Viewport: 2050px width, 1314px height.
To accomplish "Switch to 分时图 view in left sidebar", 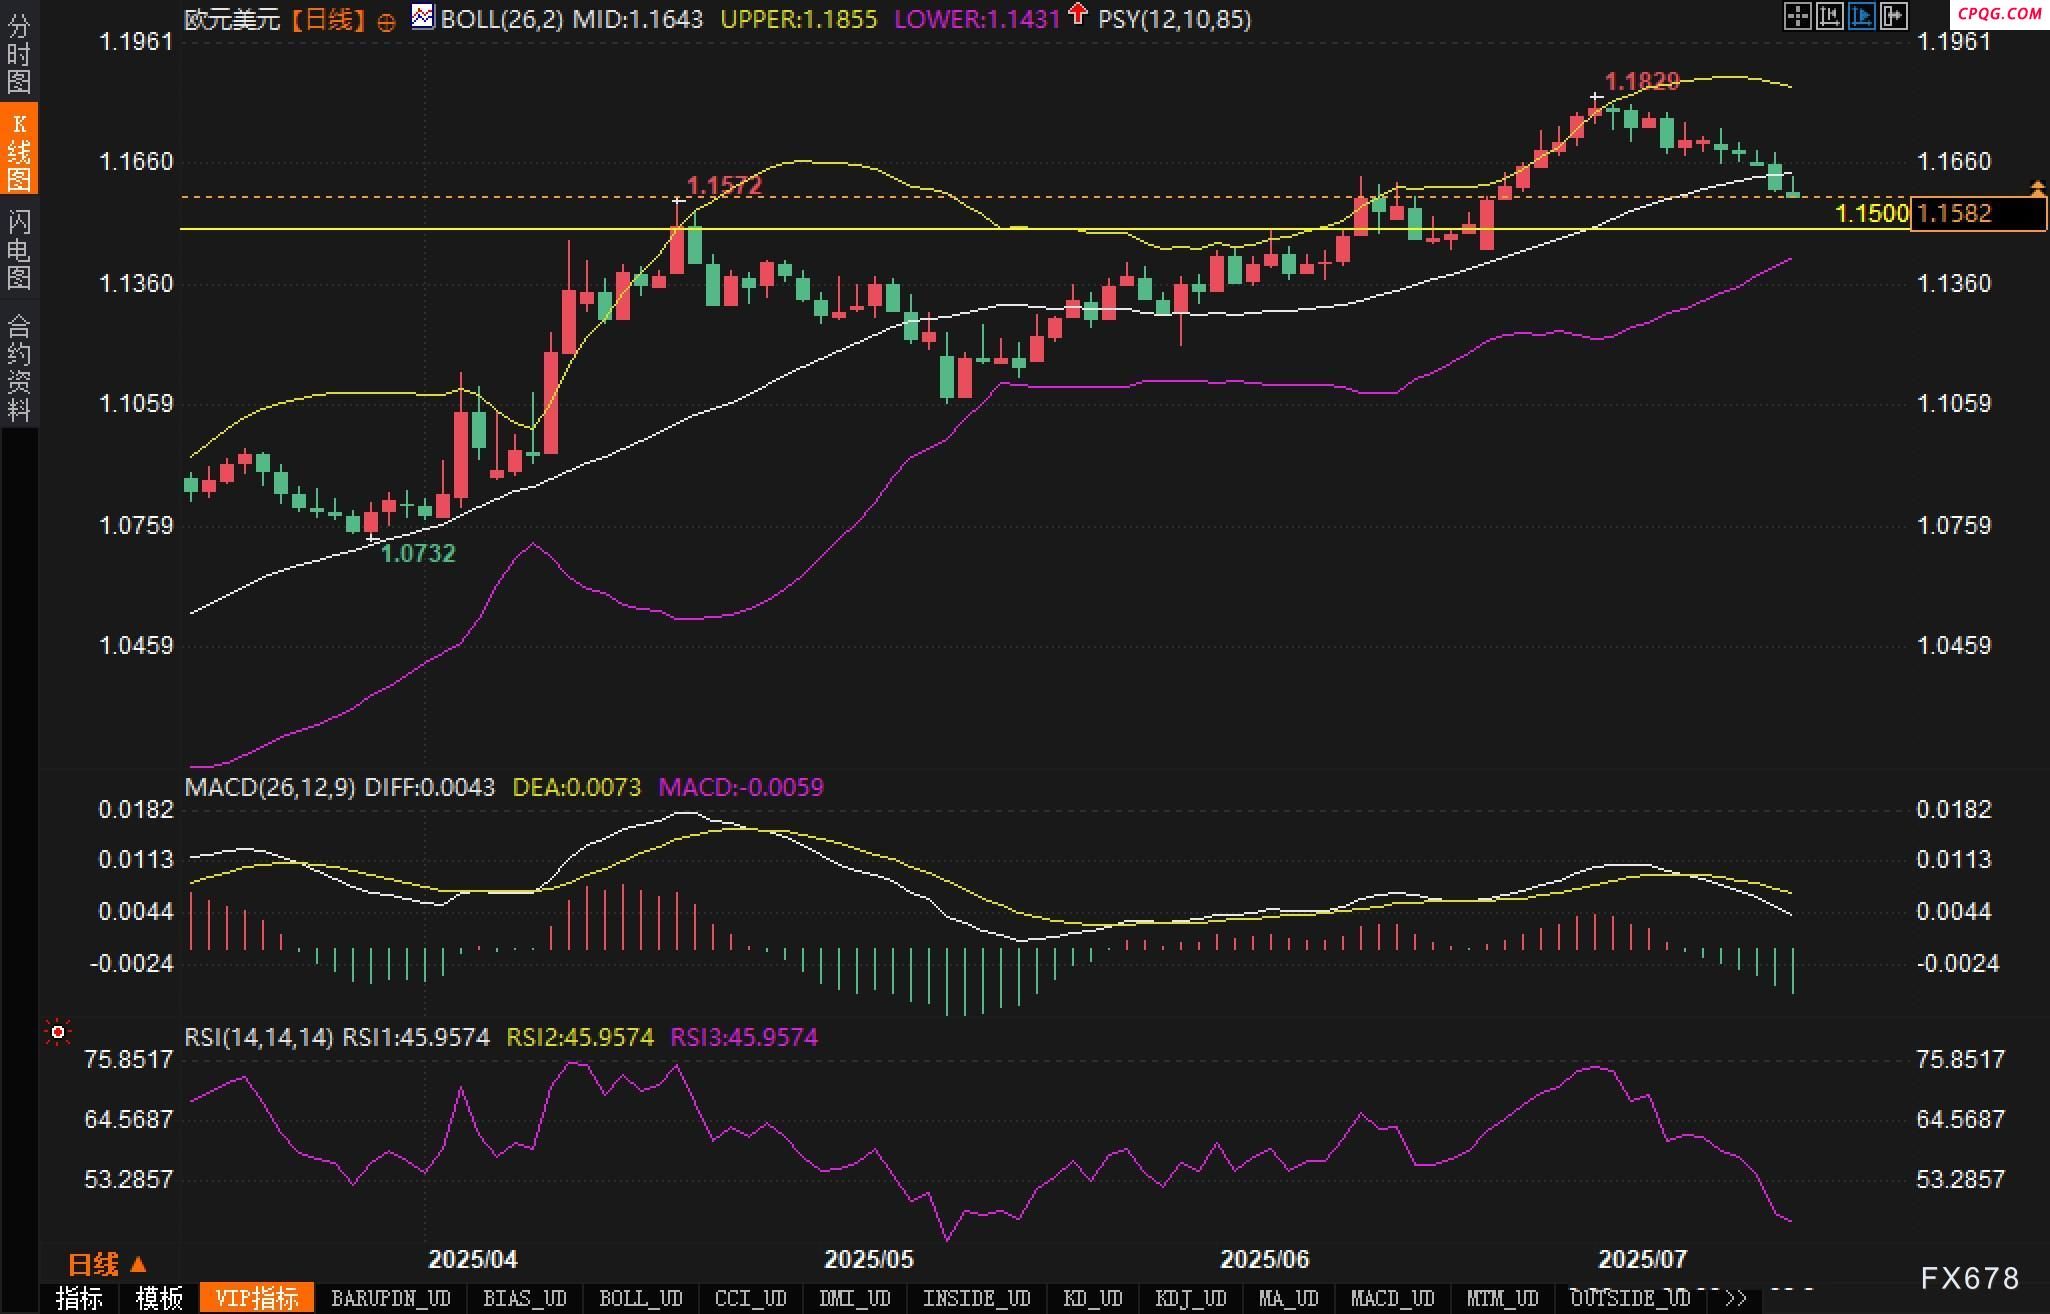I will point(19,53).
